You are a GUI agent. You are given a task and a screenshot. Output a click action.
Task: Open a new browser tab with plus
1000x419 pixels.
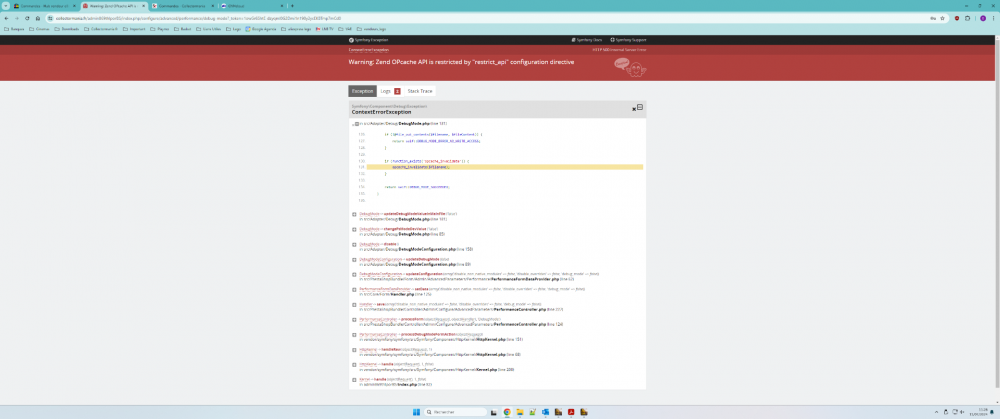pyautogui.click(x=292, y=6)
